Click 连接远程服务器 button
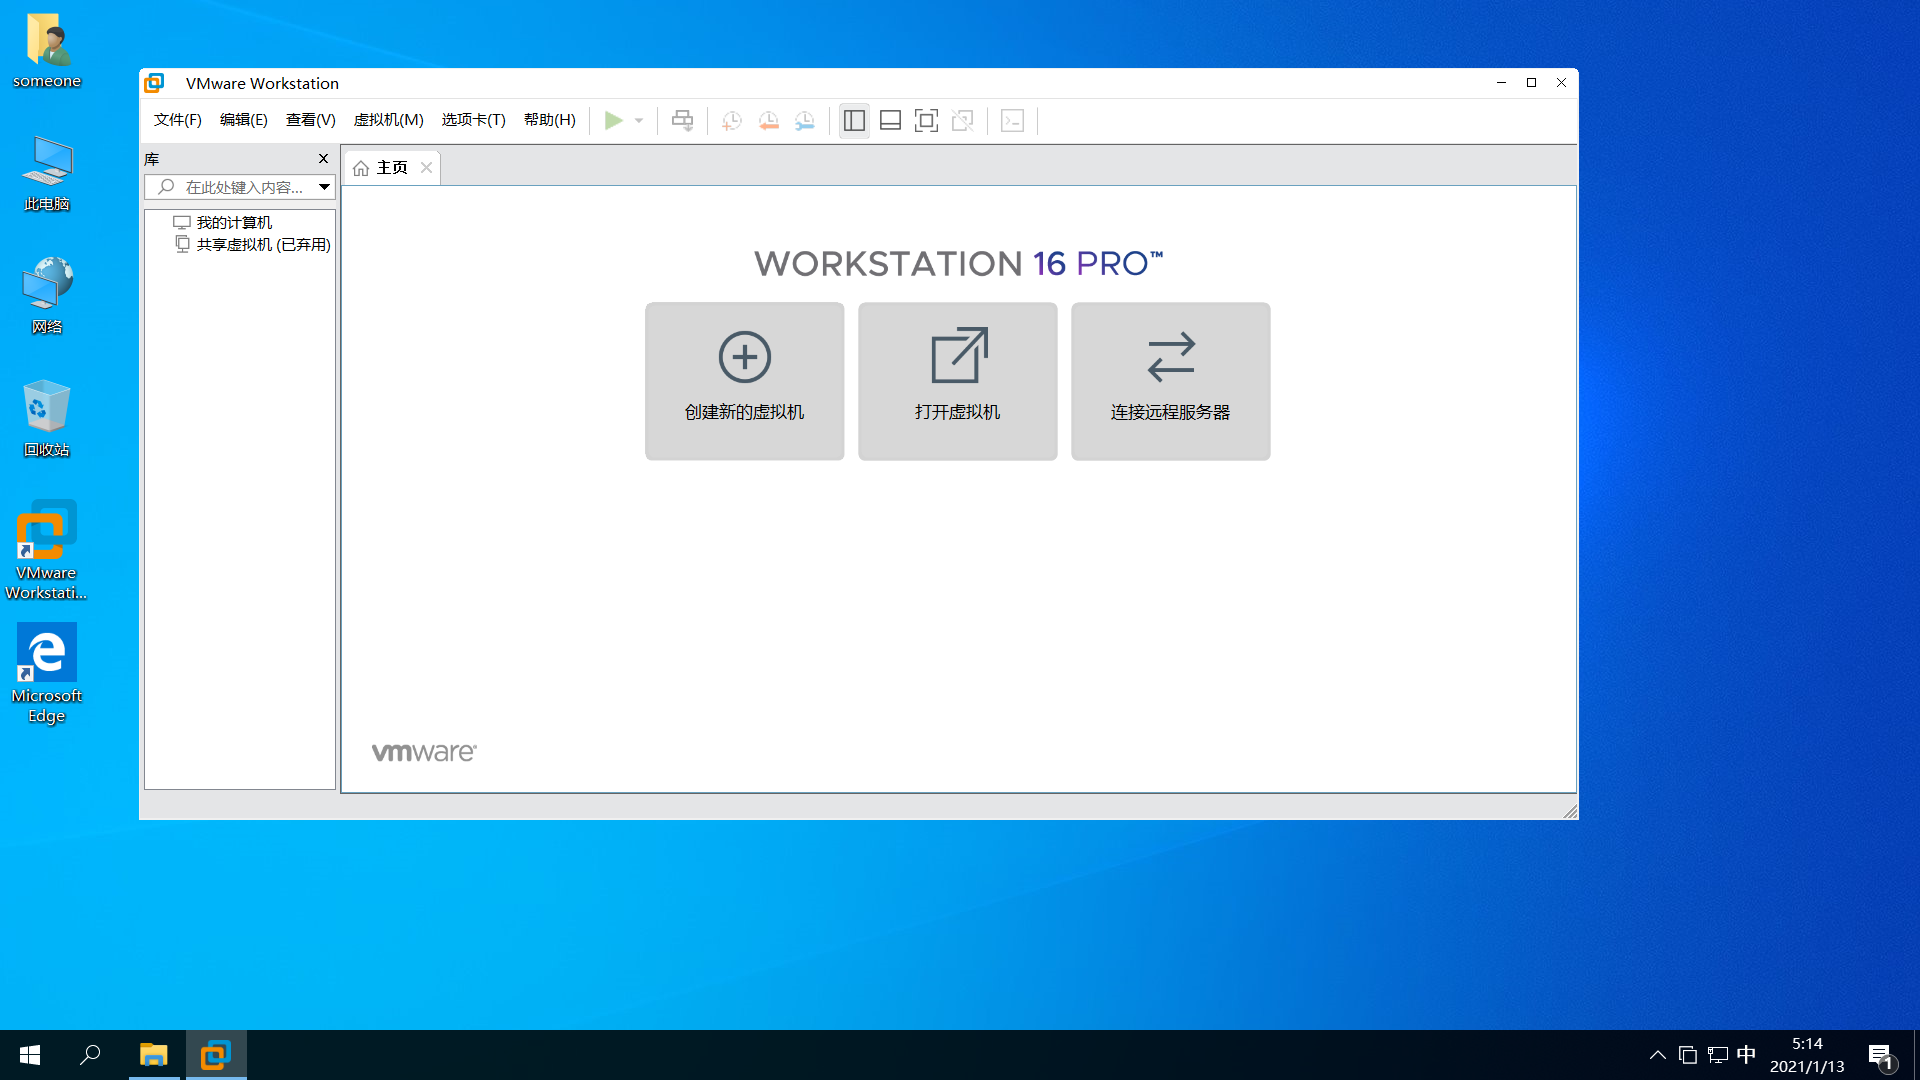The width and height of the screenshot is (1920, 1080). tap(1170, 381)
